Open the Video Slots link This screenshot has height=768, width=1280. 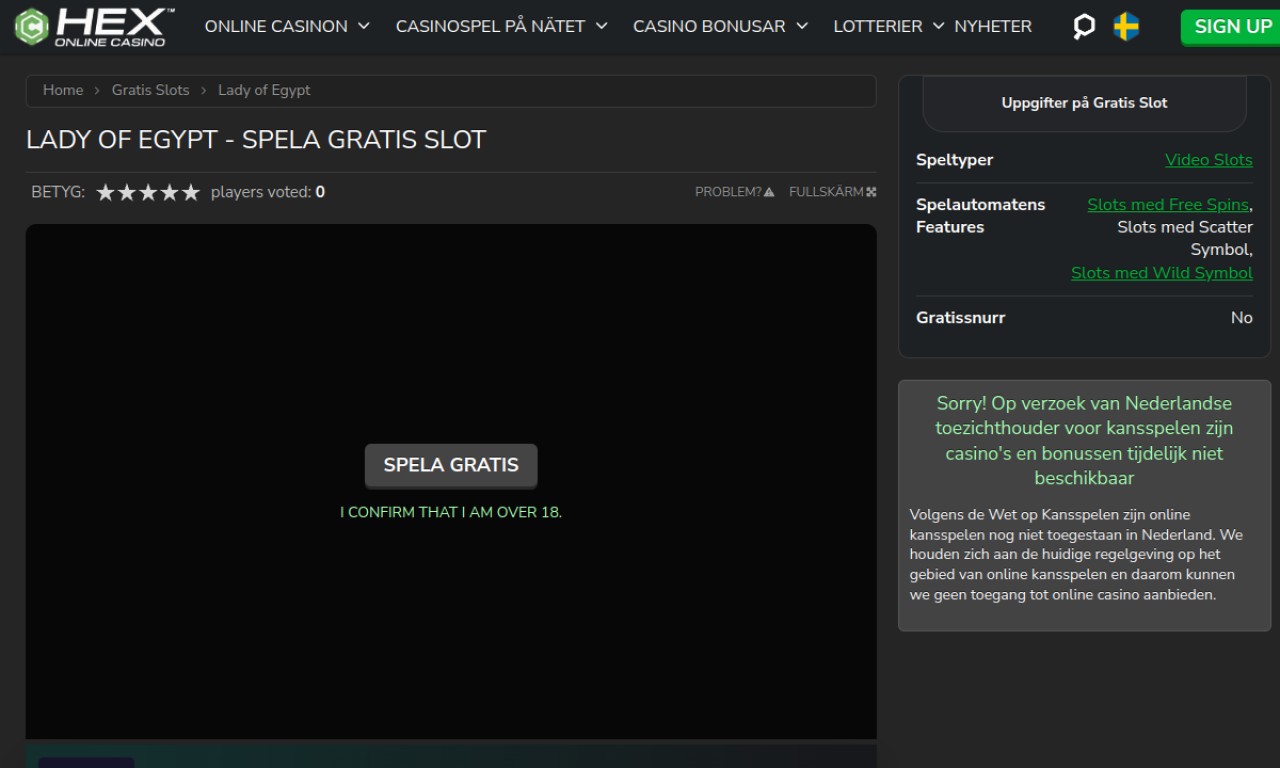[1208, 160]
